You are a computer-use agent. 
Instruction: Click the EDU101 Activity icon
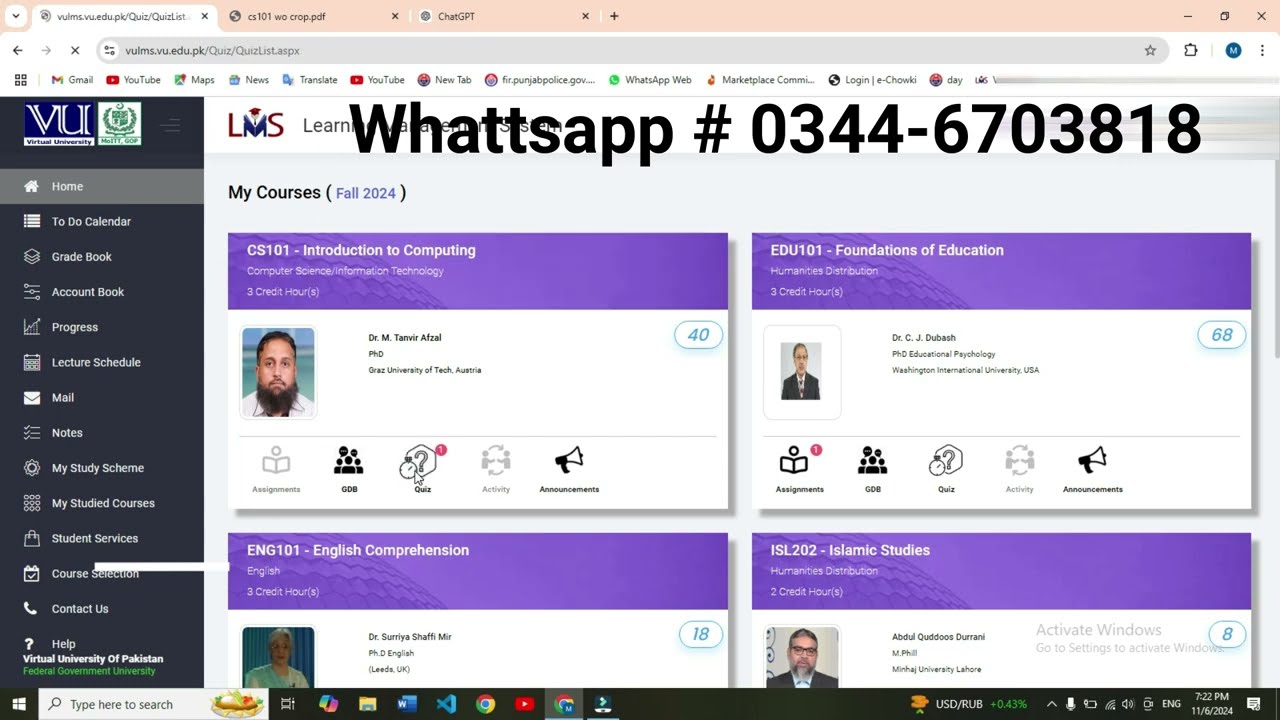click(1020, 461)
